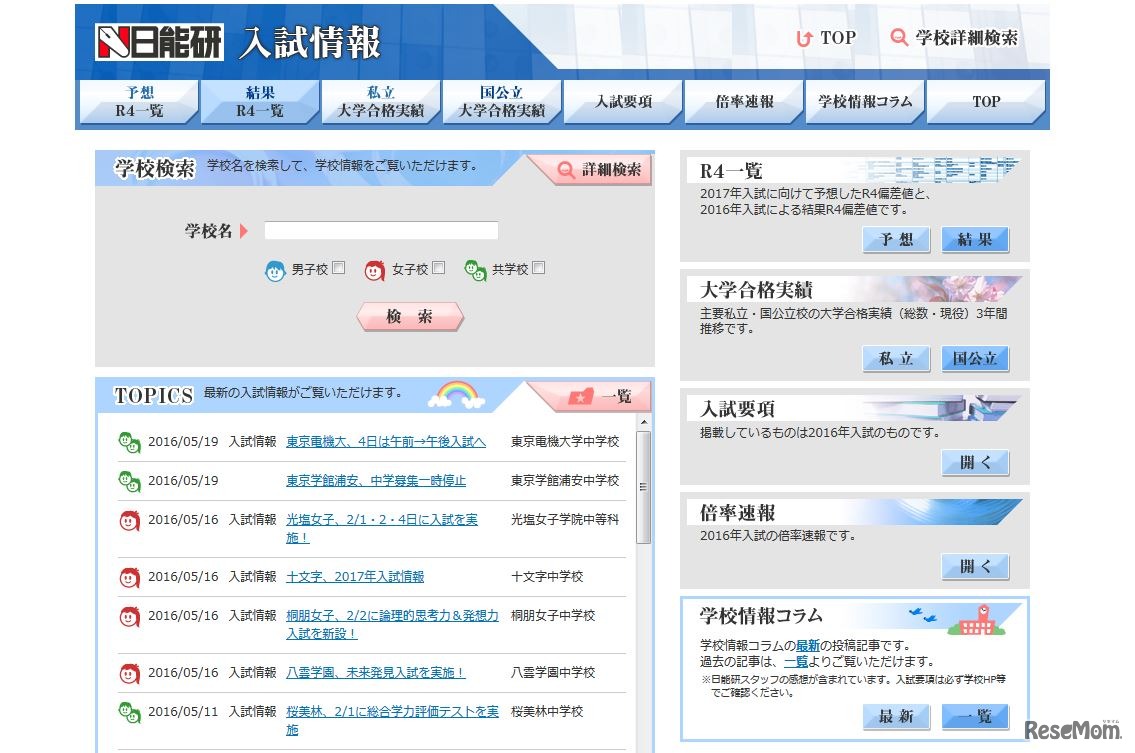Click the 日能研 logo in header
Image resolution: width=1135 pixels, height=753 pixels.
tap(159, 42)
